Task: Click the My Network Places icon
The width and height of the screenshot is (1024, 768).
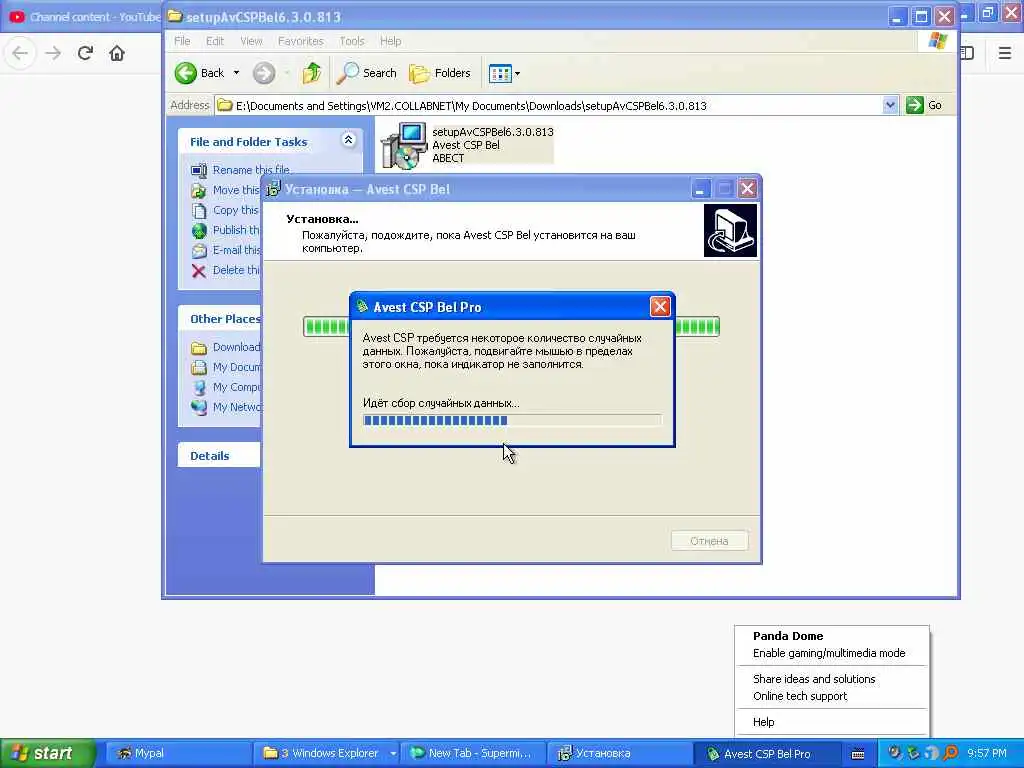Action: point(199,408)
